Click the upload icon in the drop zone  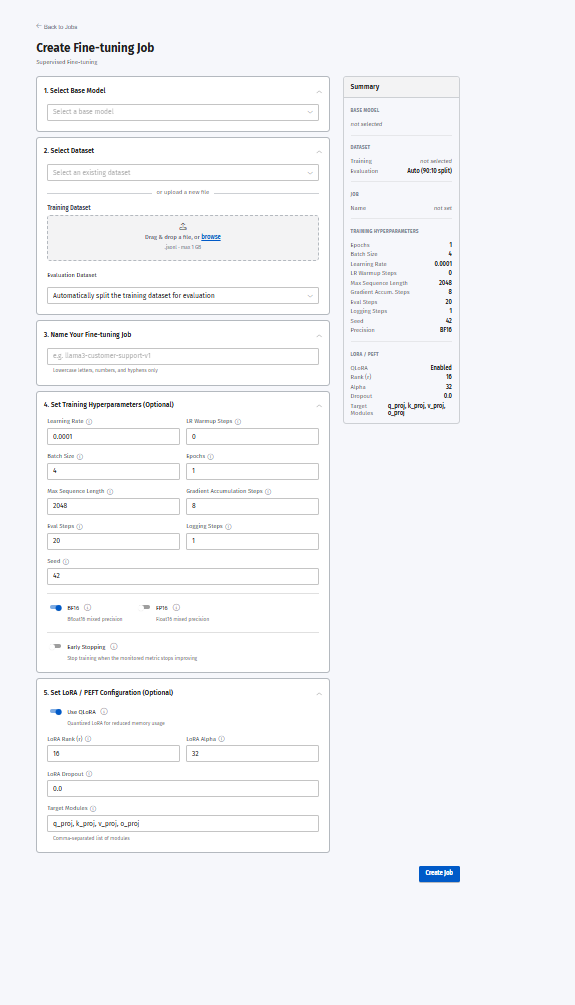[183, 226]
